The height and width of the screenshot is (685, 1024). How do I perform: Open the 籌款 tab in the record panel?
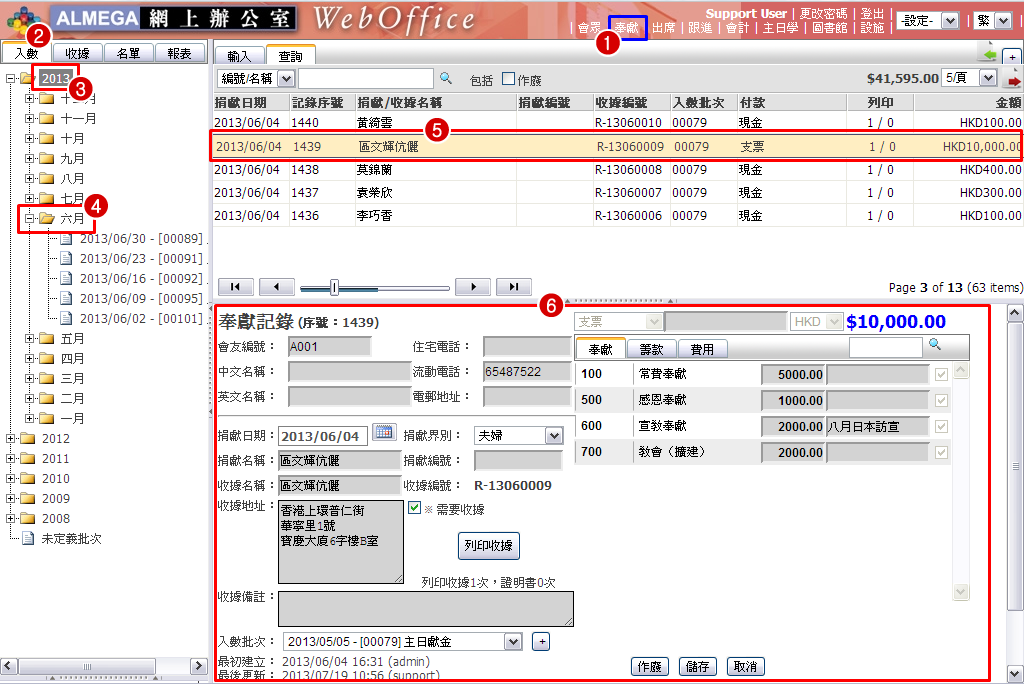coord(652,349)
